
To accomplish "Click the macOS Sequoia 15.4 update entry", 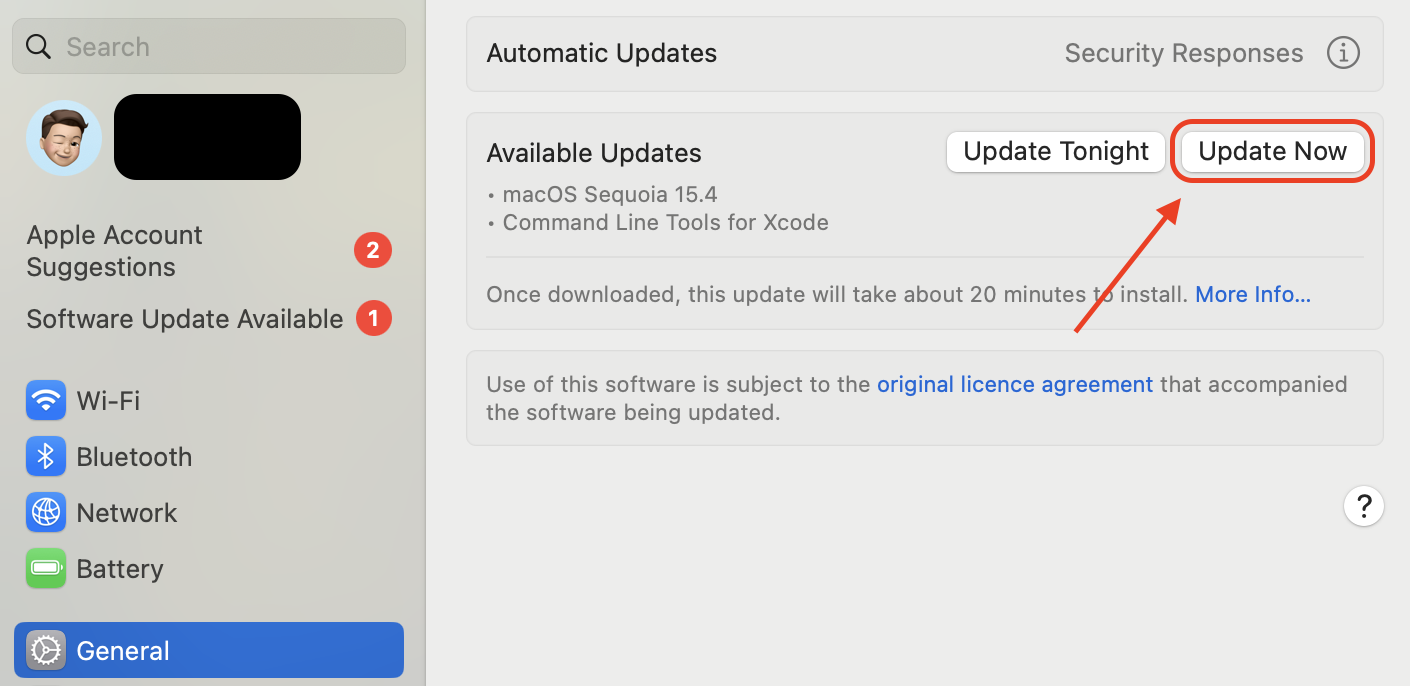I will point(611,194).
